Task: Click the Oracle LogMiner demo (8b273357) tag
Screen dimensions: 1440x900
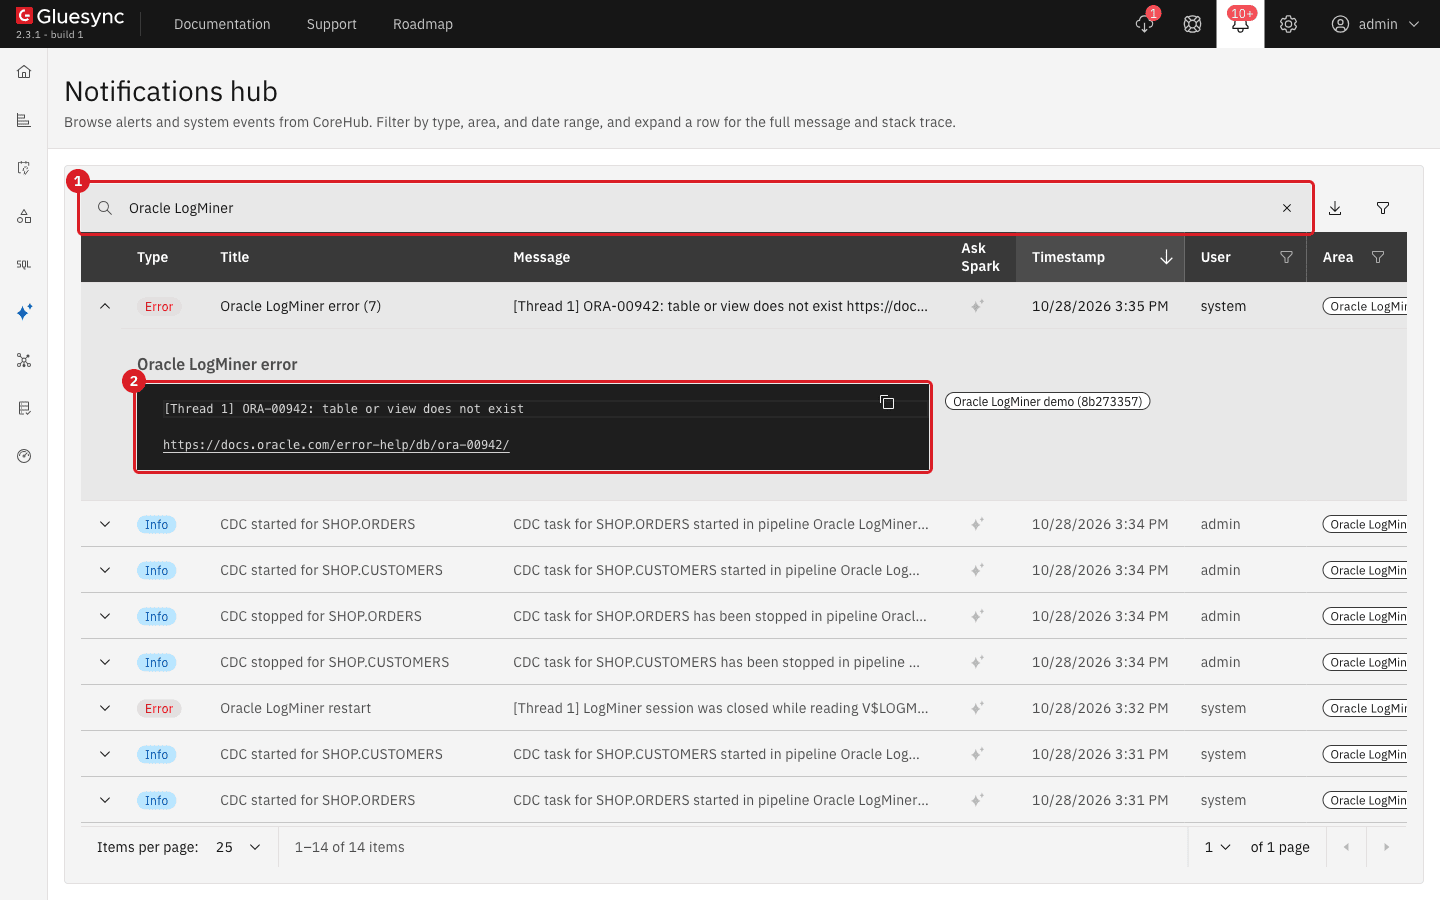Action: pos(1048,402)
